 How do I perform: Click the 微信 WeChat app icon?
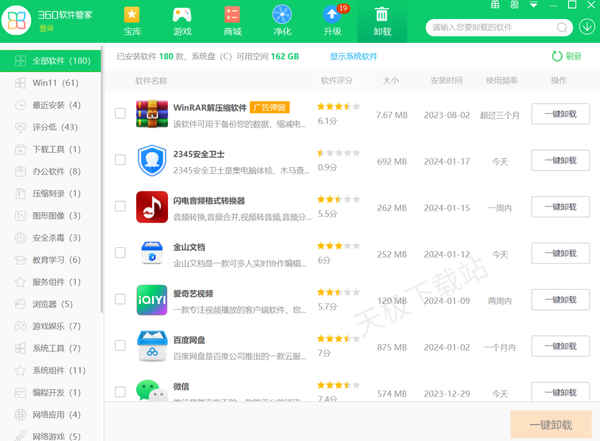click(152, 390)
